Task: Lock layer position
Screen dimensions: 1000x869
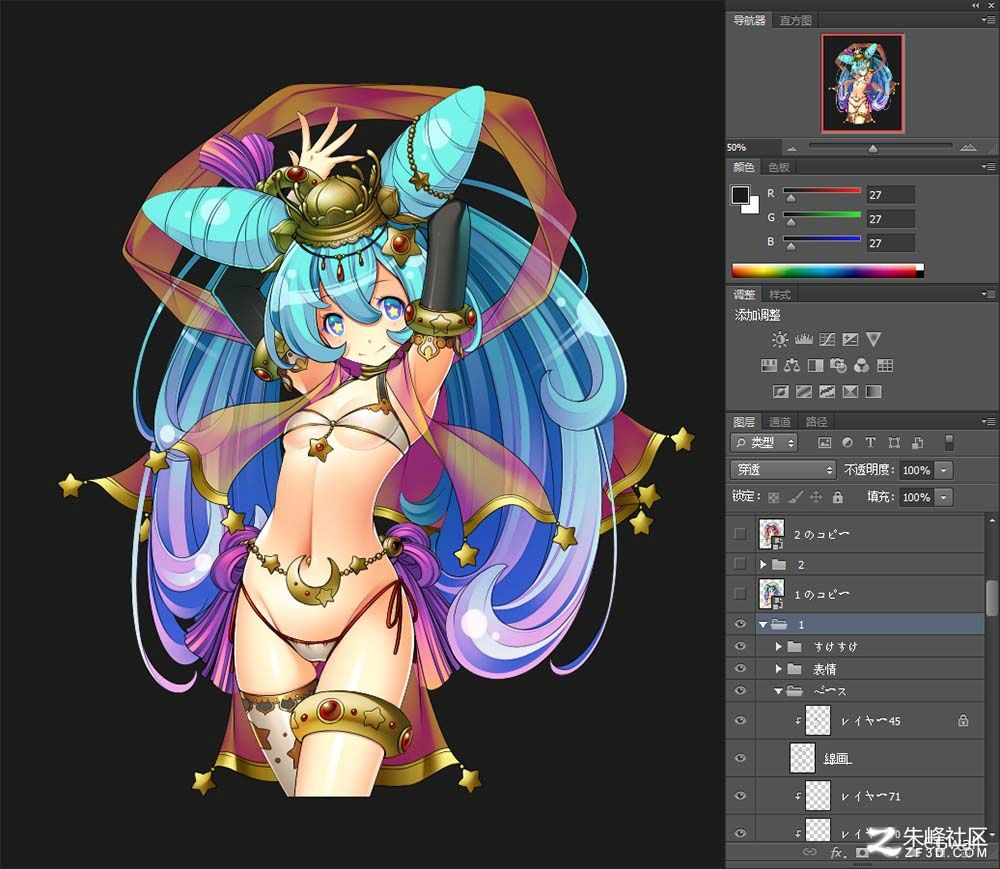Action: click(x=816, y=497)
